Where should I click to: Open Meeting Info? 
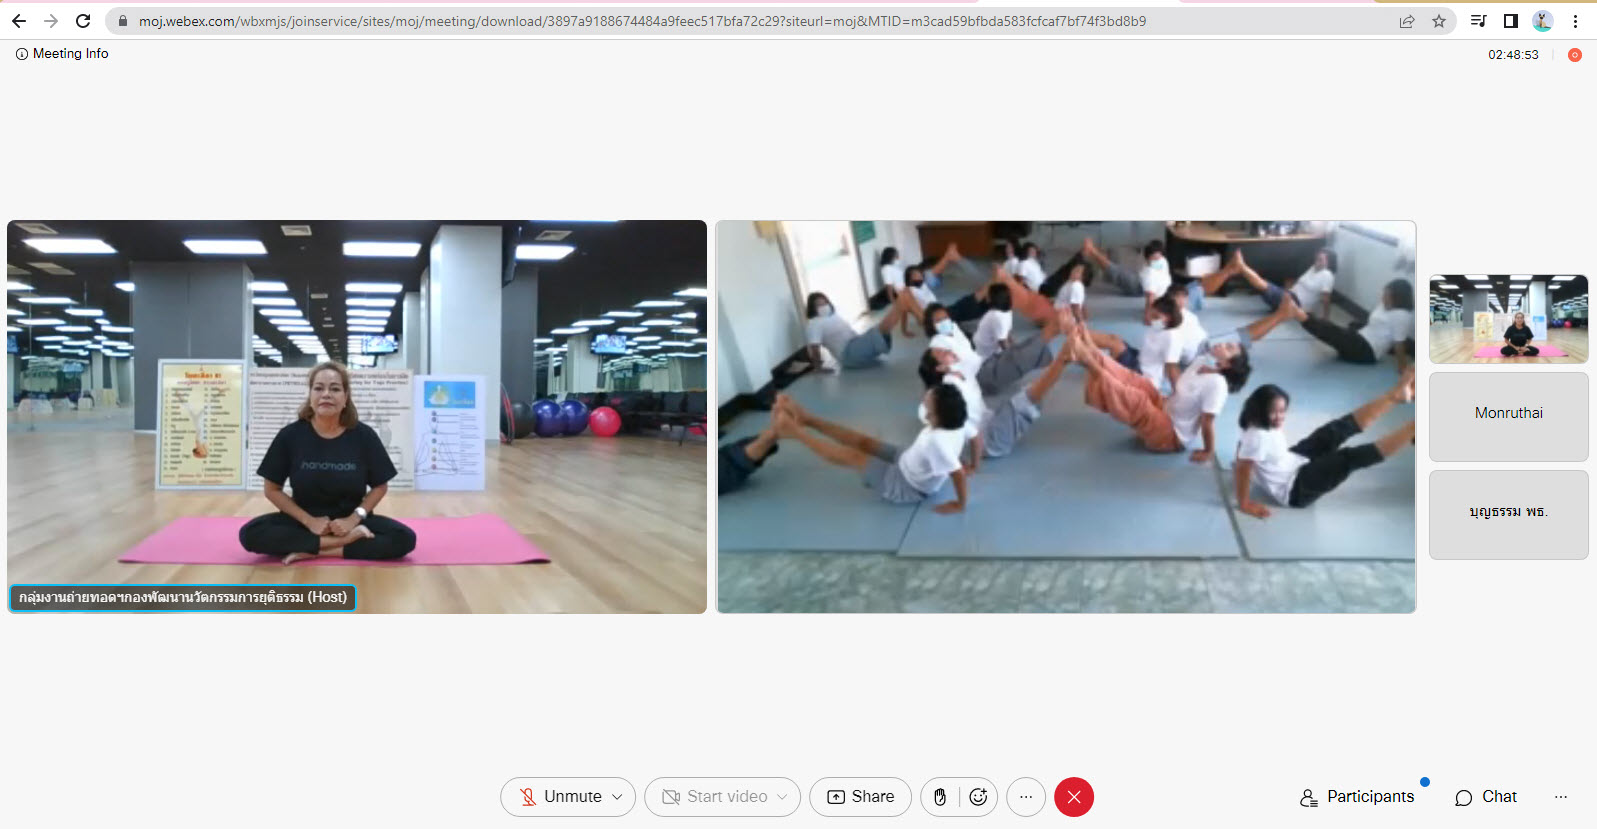pyautogui.click(x=62, y=54)
